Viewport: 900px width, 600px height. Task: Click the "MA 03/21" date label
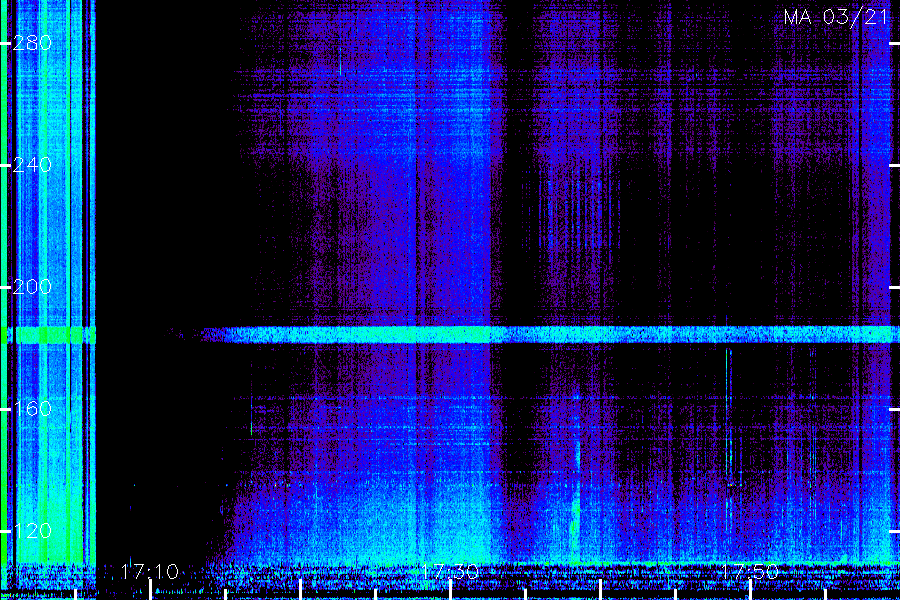click(x=836, y=17)
